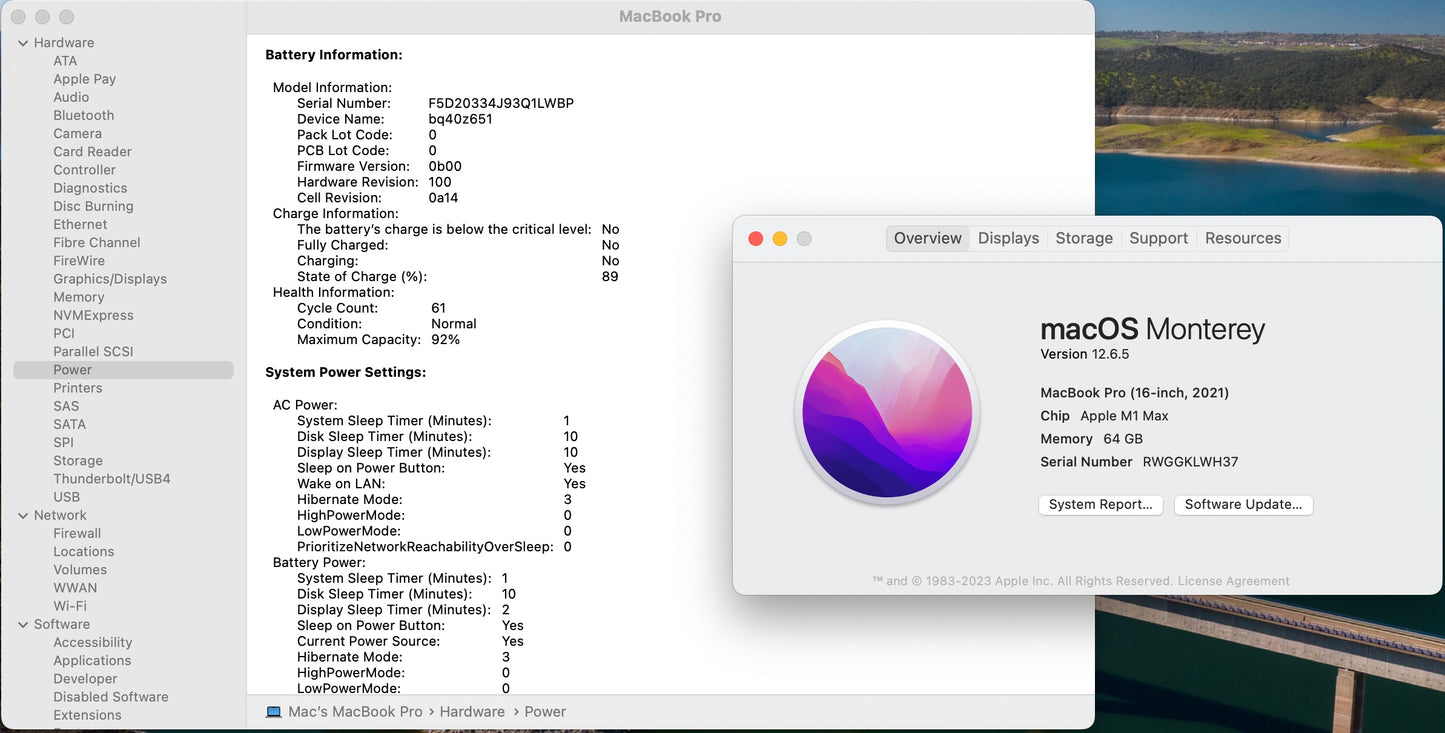Select Controller in sidebar

point(85,170)
